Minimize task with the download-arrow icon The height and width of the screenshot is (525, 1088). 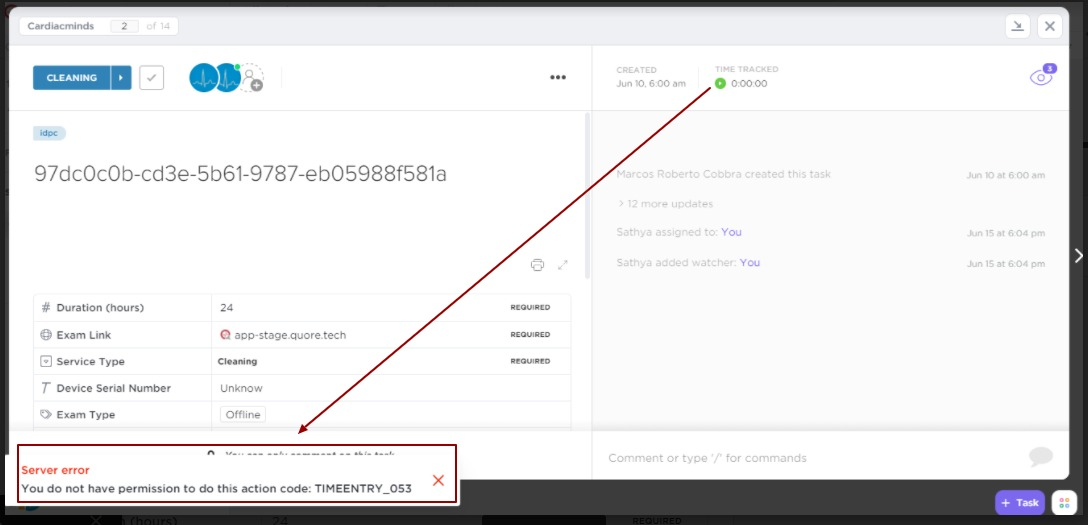pyautogui.click(x=1017, y=26)
